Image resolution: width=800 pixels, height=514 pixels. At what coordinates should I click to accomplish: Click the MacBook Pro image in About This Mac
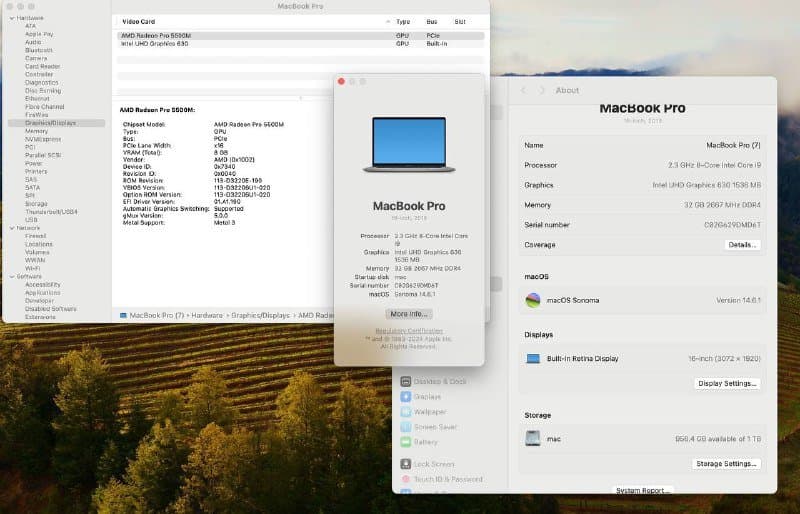409,144
